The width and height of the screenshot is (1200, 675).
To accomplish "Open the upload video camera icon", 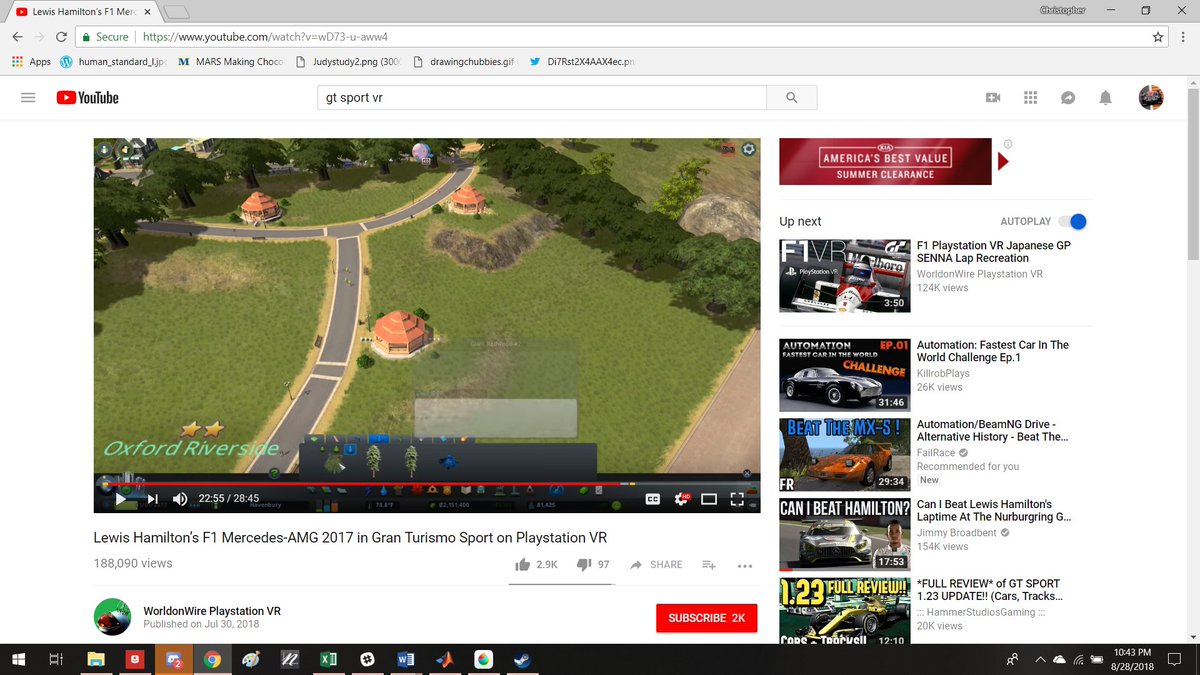I will coord(993,97).
